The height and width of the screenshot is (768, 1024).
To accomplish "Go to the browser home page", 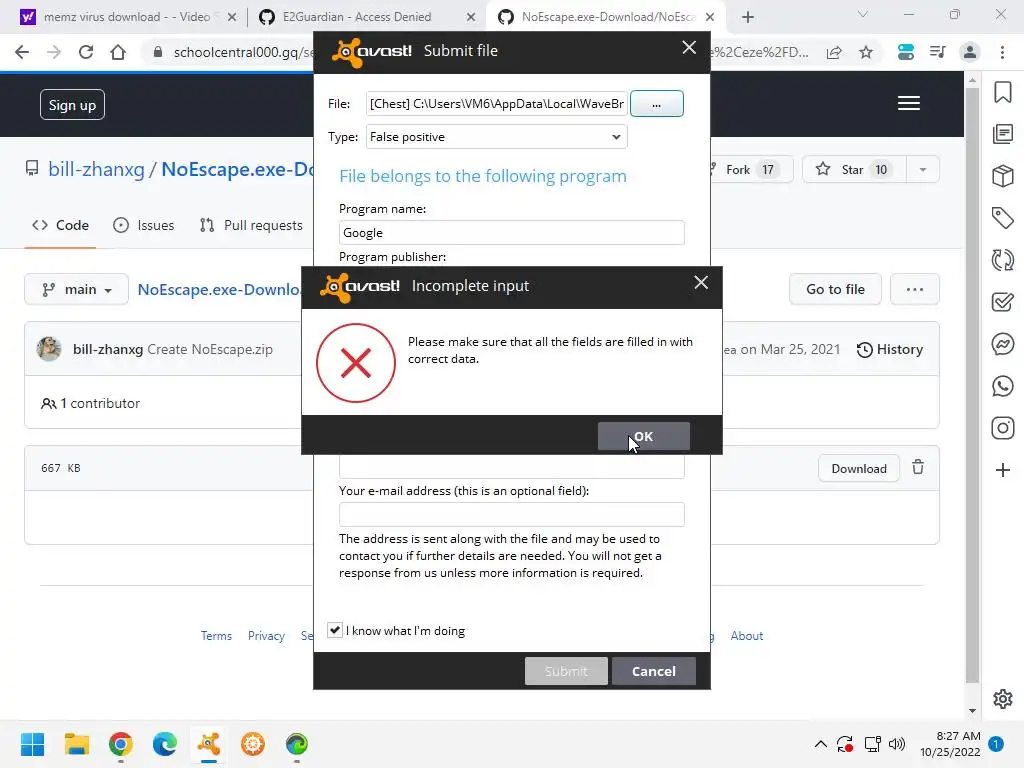I will click(x=118, y=52).
